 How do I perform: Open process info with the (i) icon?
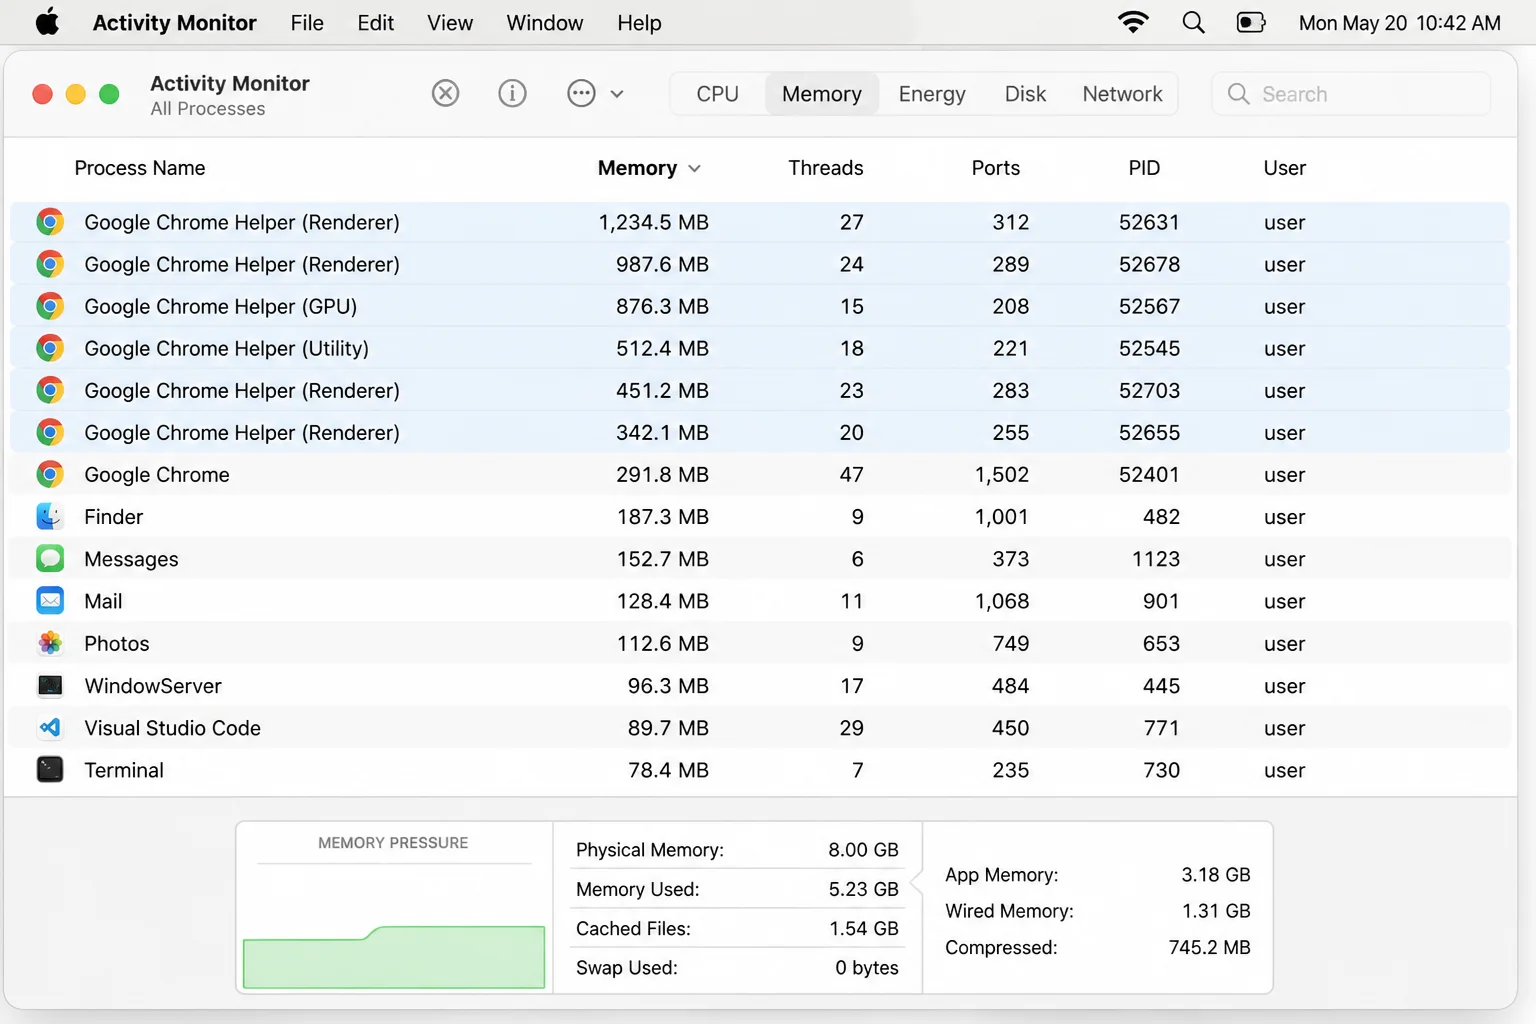coord(512,93)
